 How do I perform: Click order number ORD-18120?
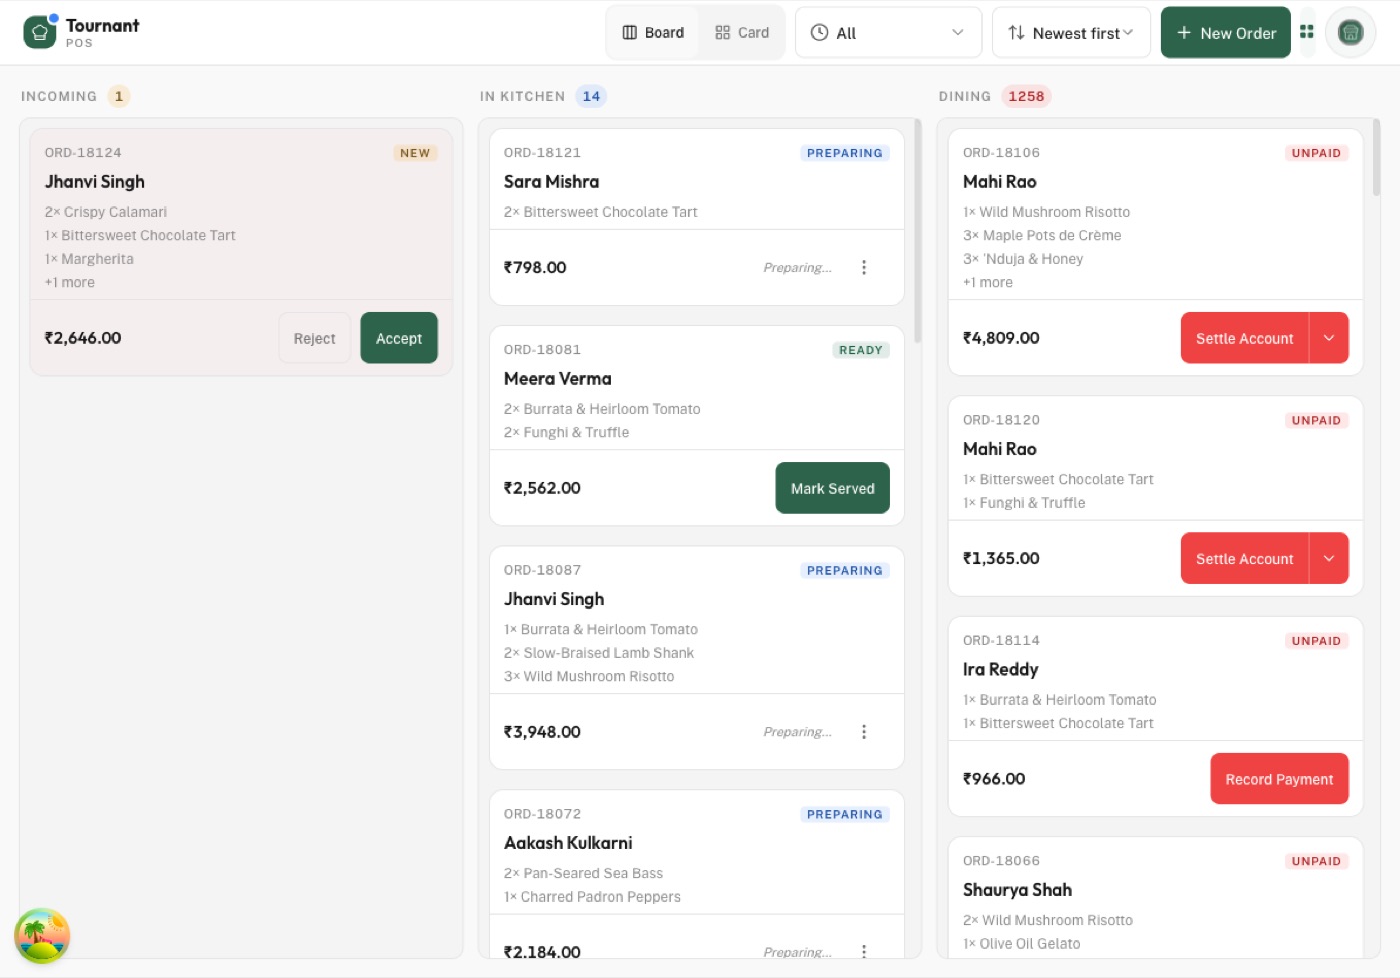1001,420
